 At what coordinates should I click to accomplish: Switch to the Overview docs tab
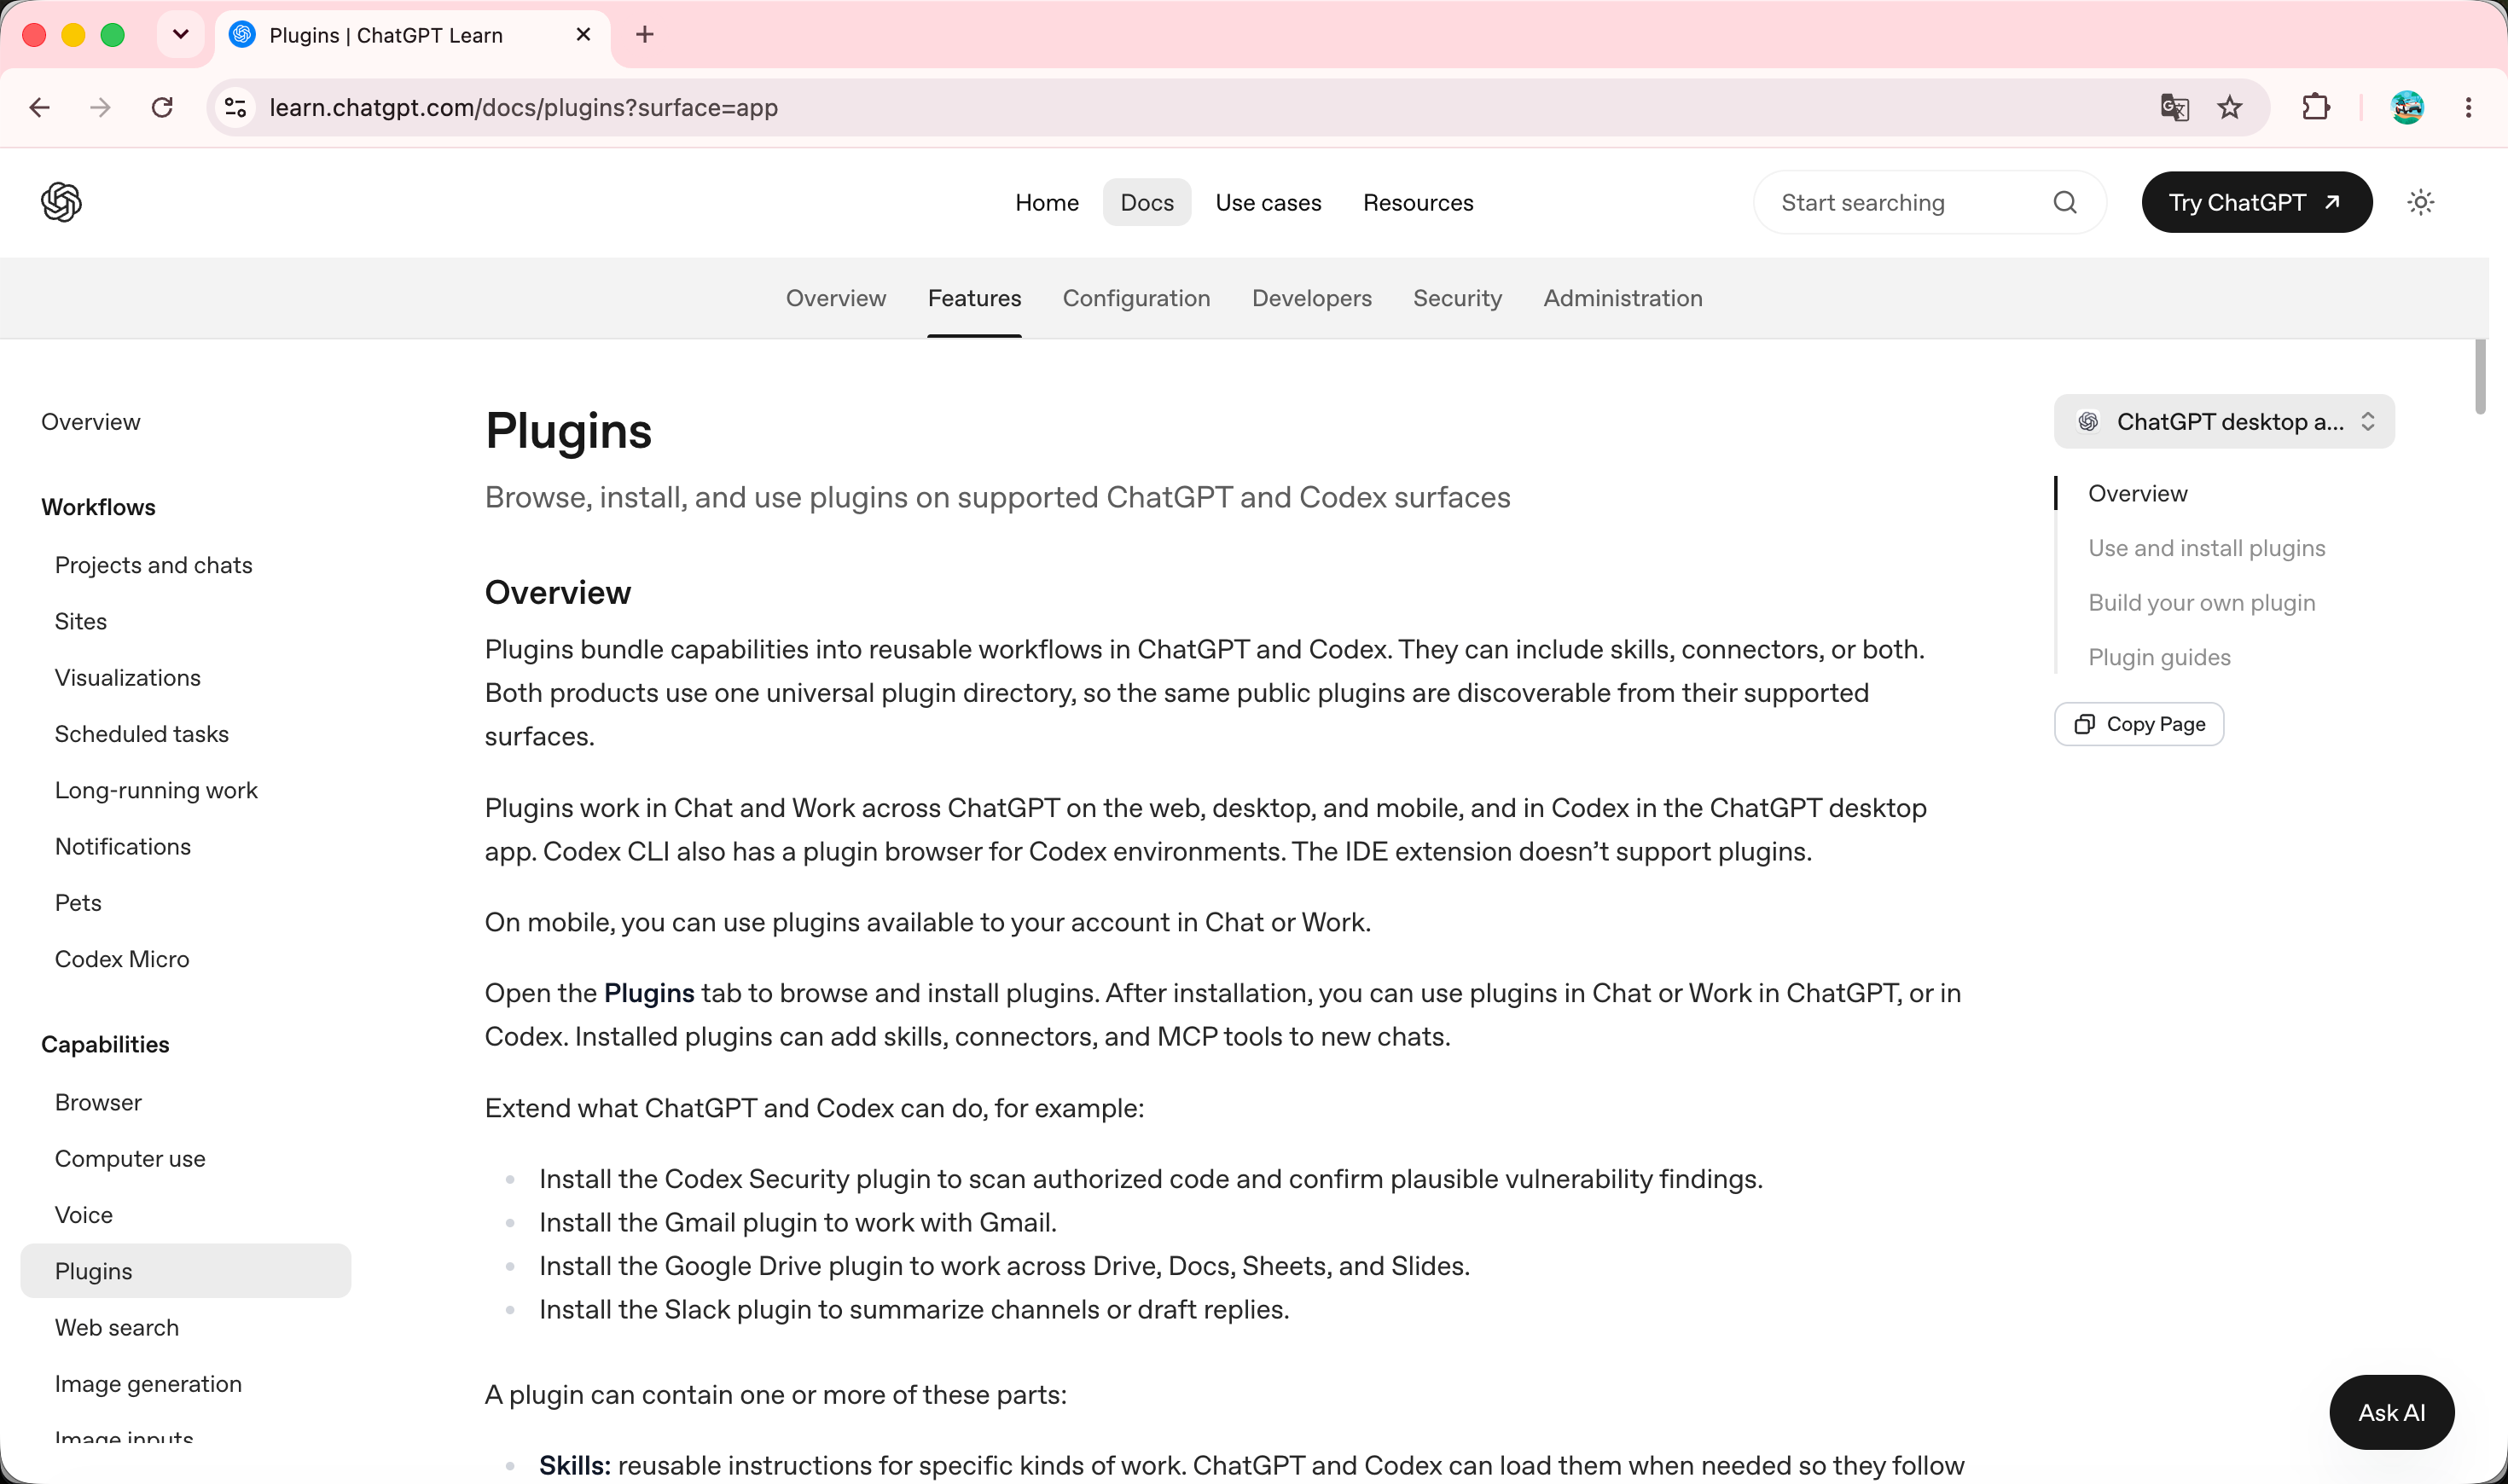point(836,298)
